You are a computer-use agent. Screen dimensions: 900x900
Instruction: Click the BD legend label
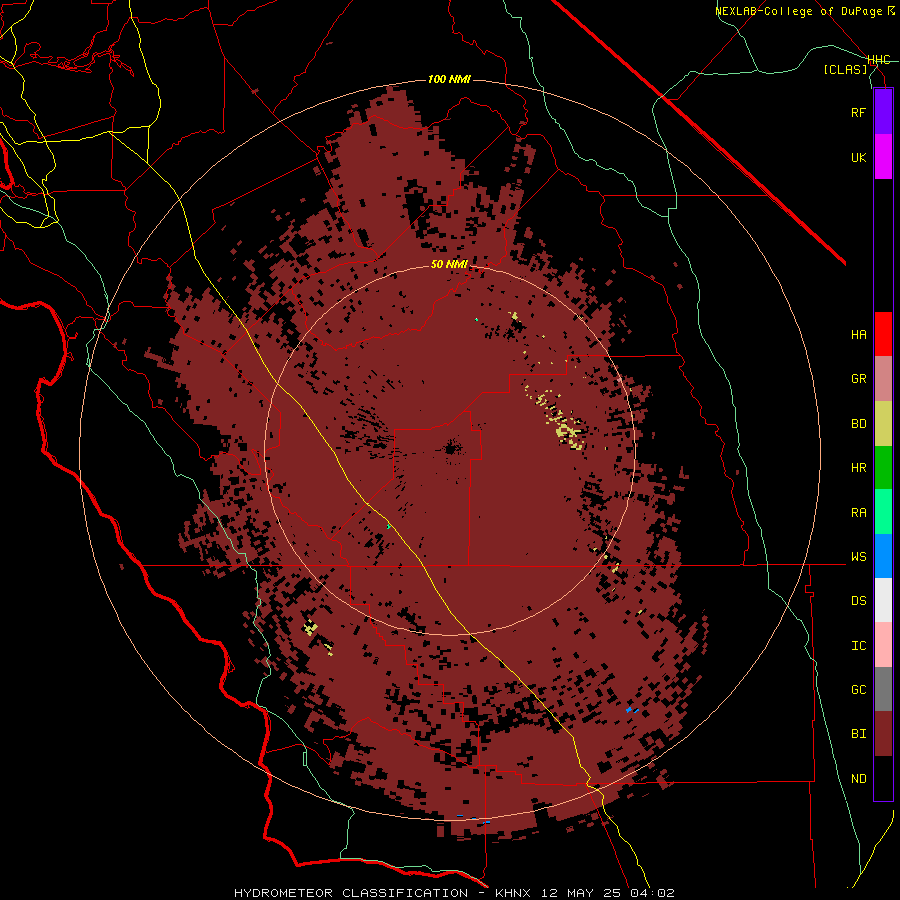click(858, 424)
